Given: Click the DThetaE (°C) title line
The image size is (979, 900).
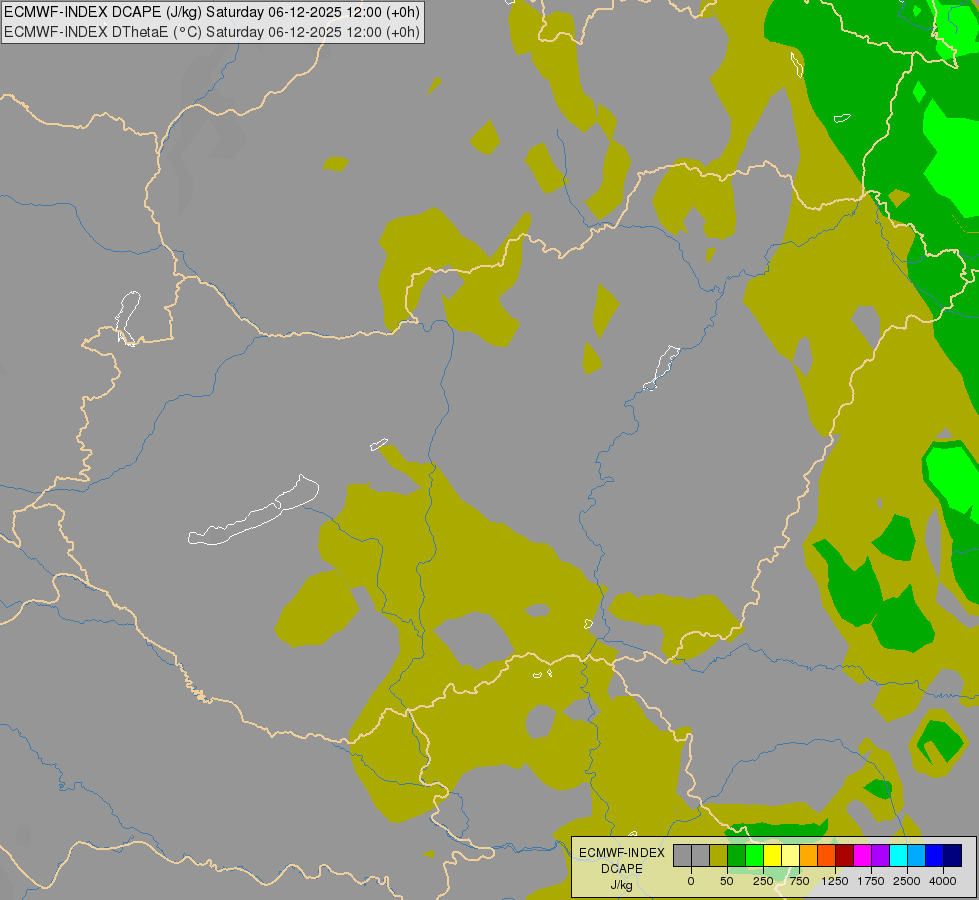Looking at the screenshot, I should pyautogui.click(x=212, y=32).
